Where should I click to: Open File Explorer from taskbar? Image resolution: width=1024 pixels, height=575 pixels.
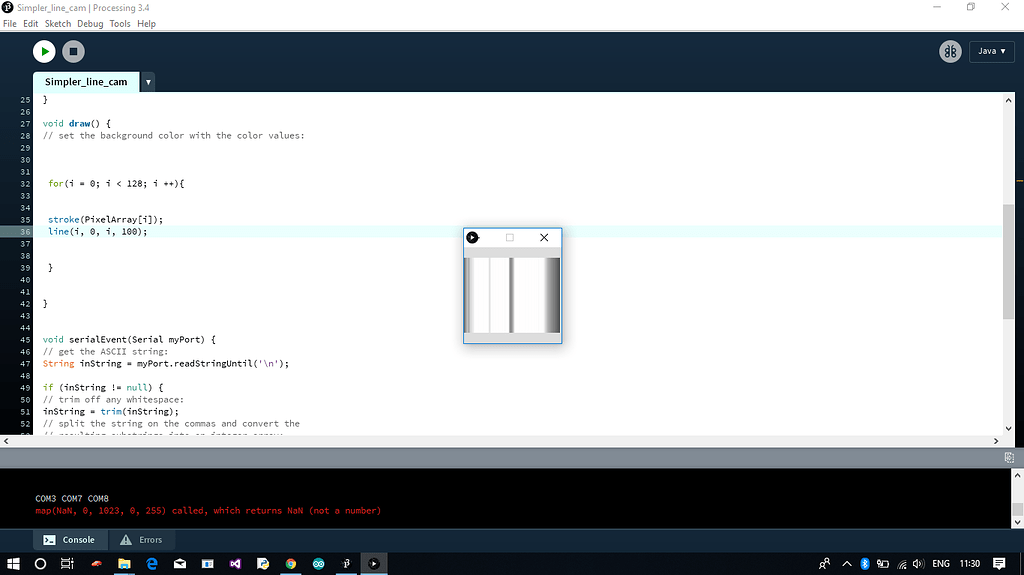[x=124, y=563]
